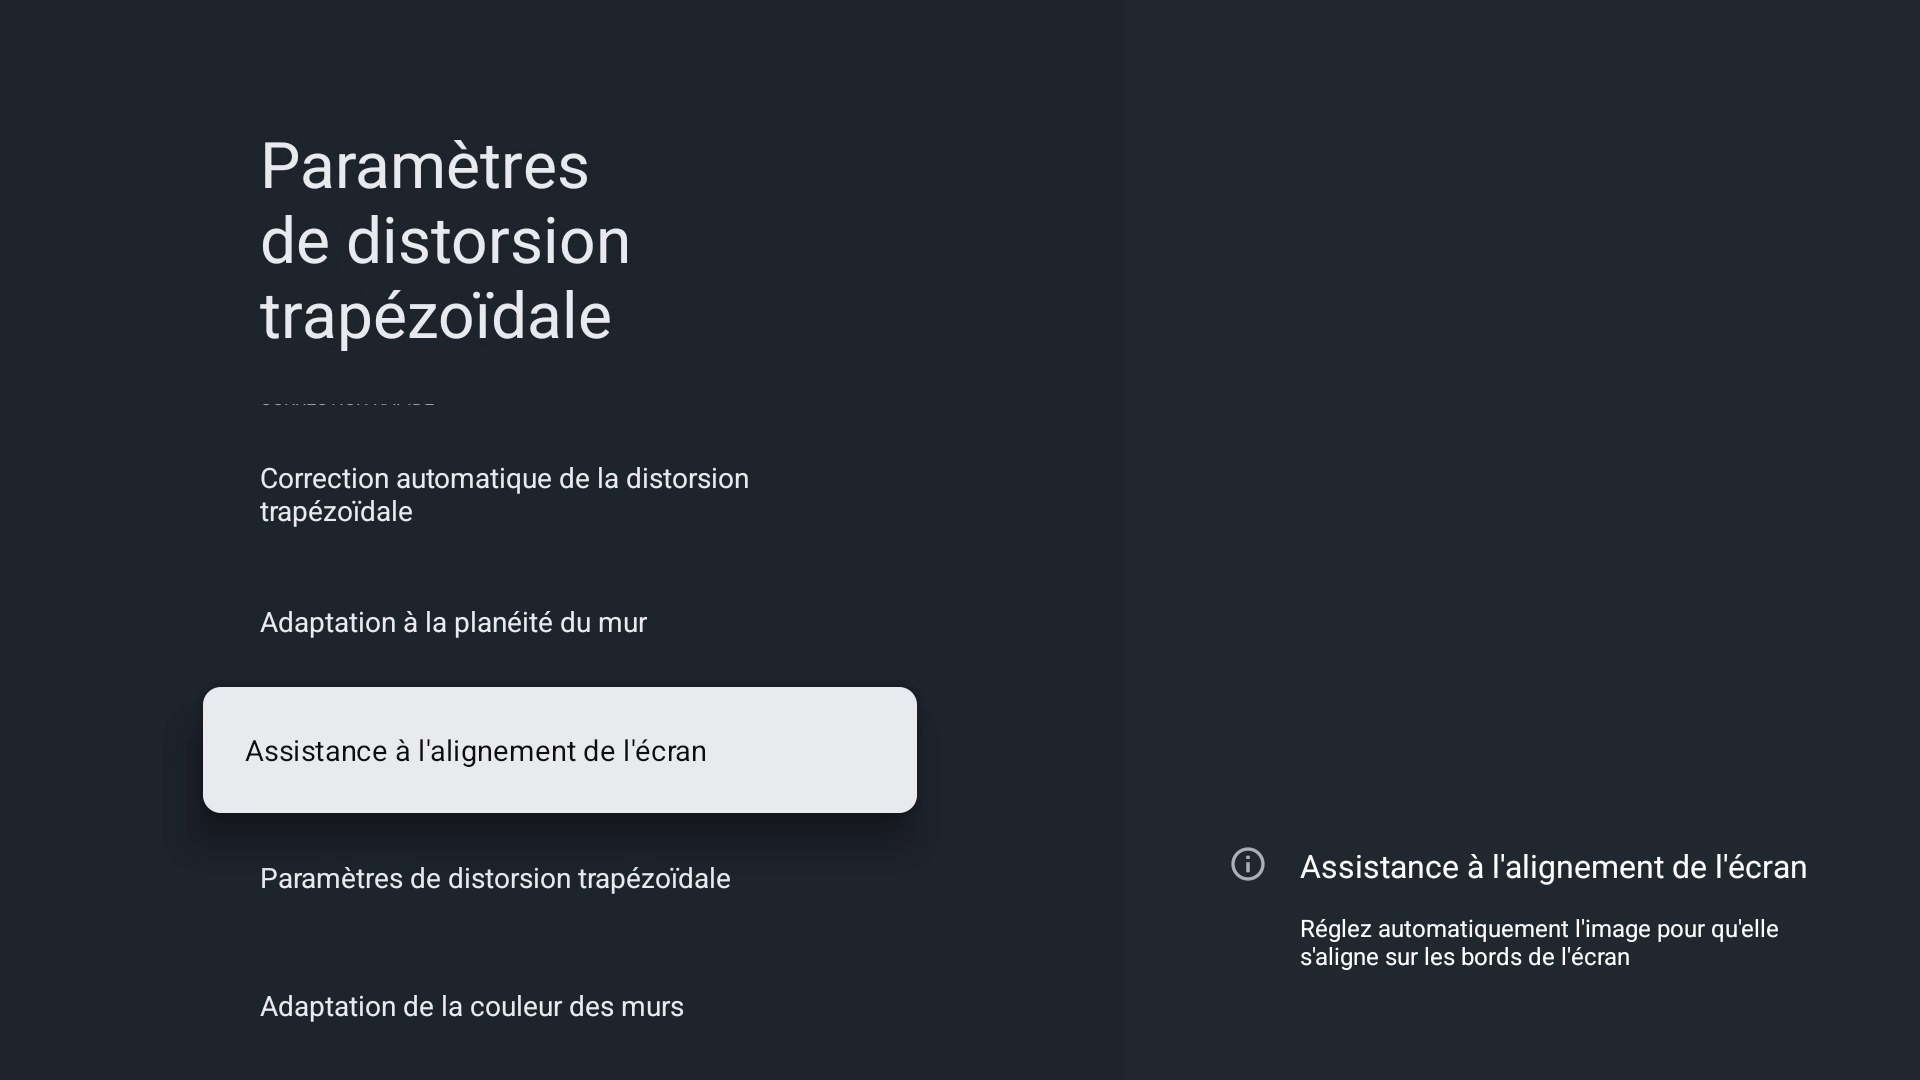1920x1080 pixels.
Task: Open the Paramètres de distorsion trapézoïdale list entry
Action: pos(495,879)
